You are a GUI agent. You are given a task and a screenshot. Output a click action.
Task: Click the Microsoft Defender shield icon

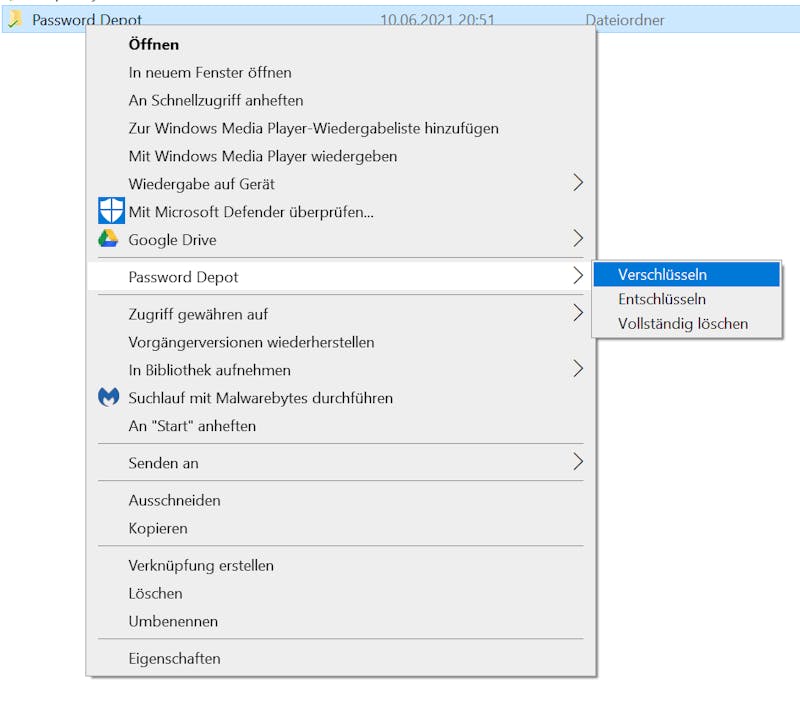click(111, 211)
